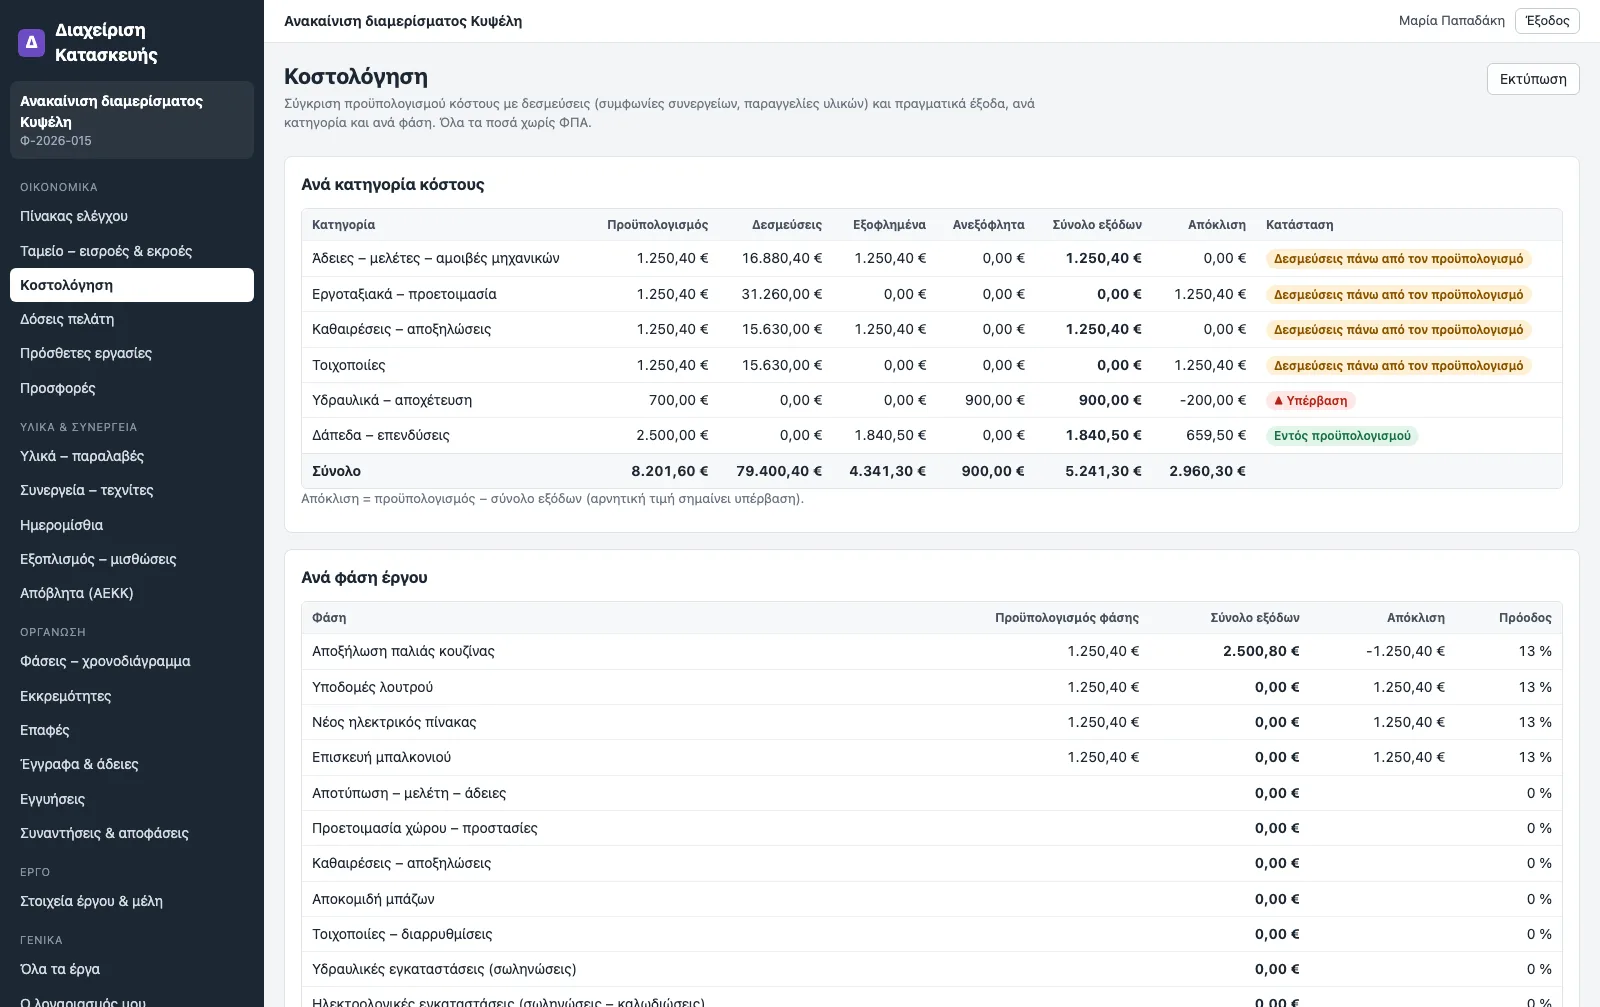Click the purple Δ app logo icon

click(x=31, y=42)
